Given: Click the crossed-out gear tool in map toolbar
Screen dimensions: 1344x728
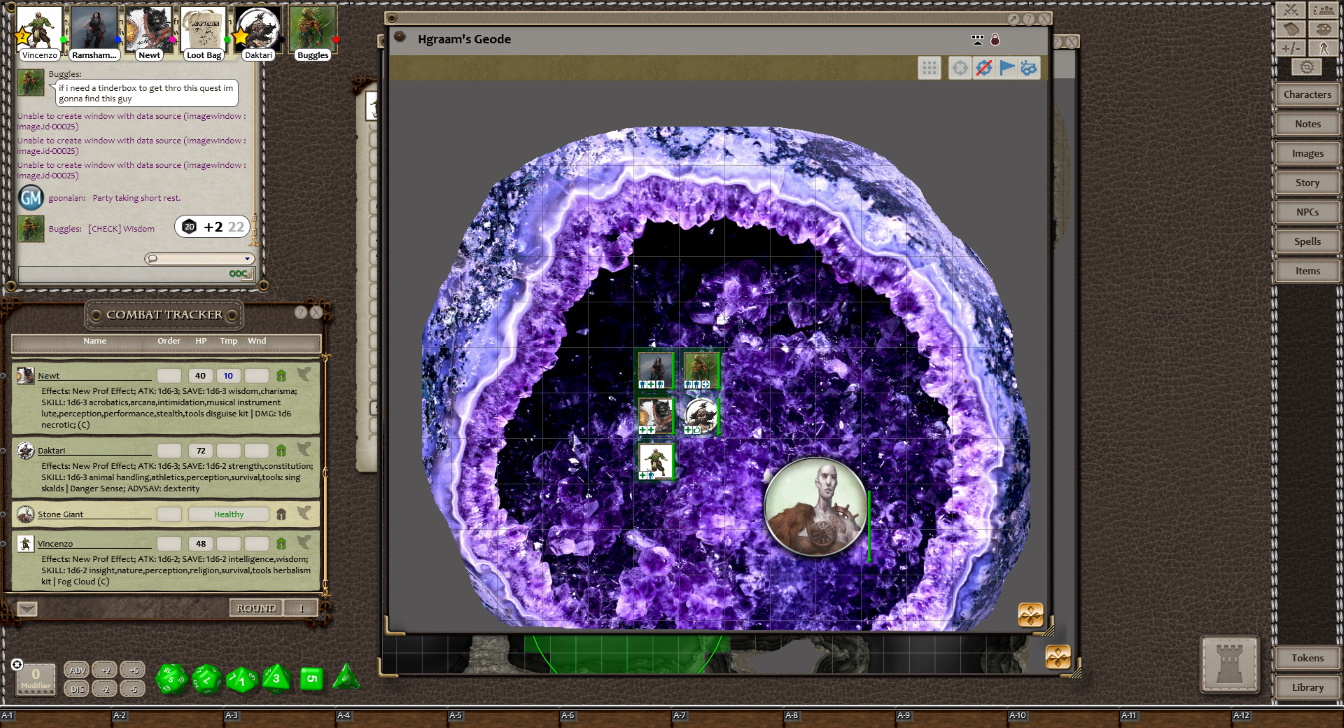Looking at the screenshot, I should point(984,68).
